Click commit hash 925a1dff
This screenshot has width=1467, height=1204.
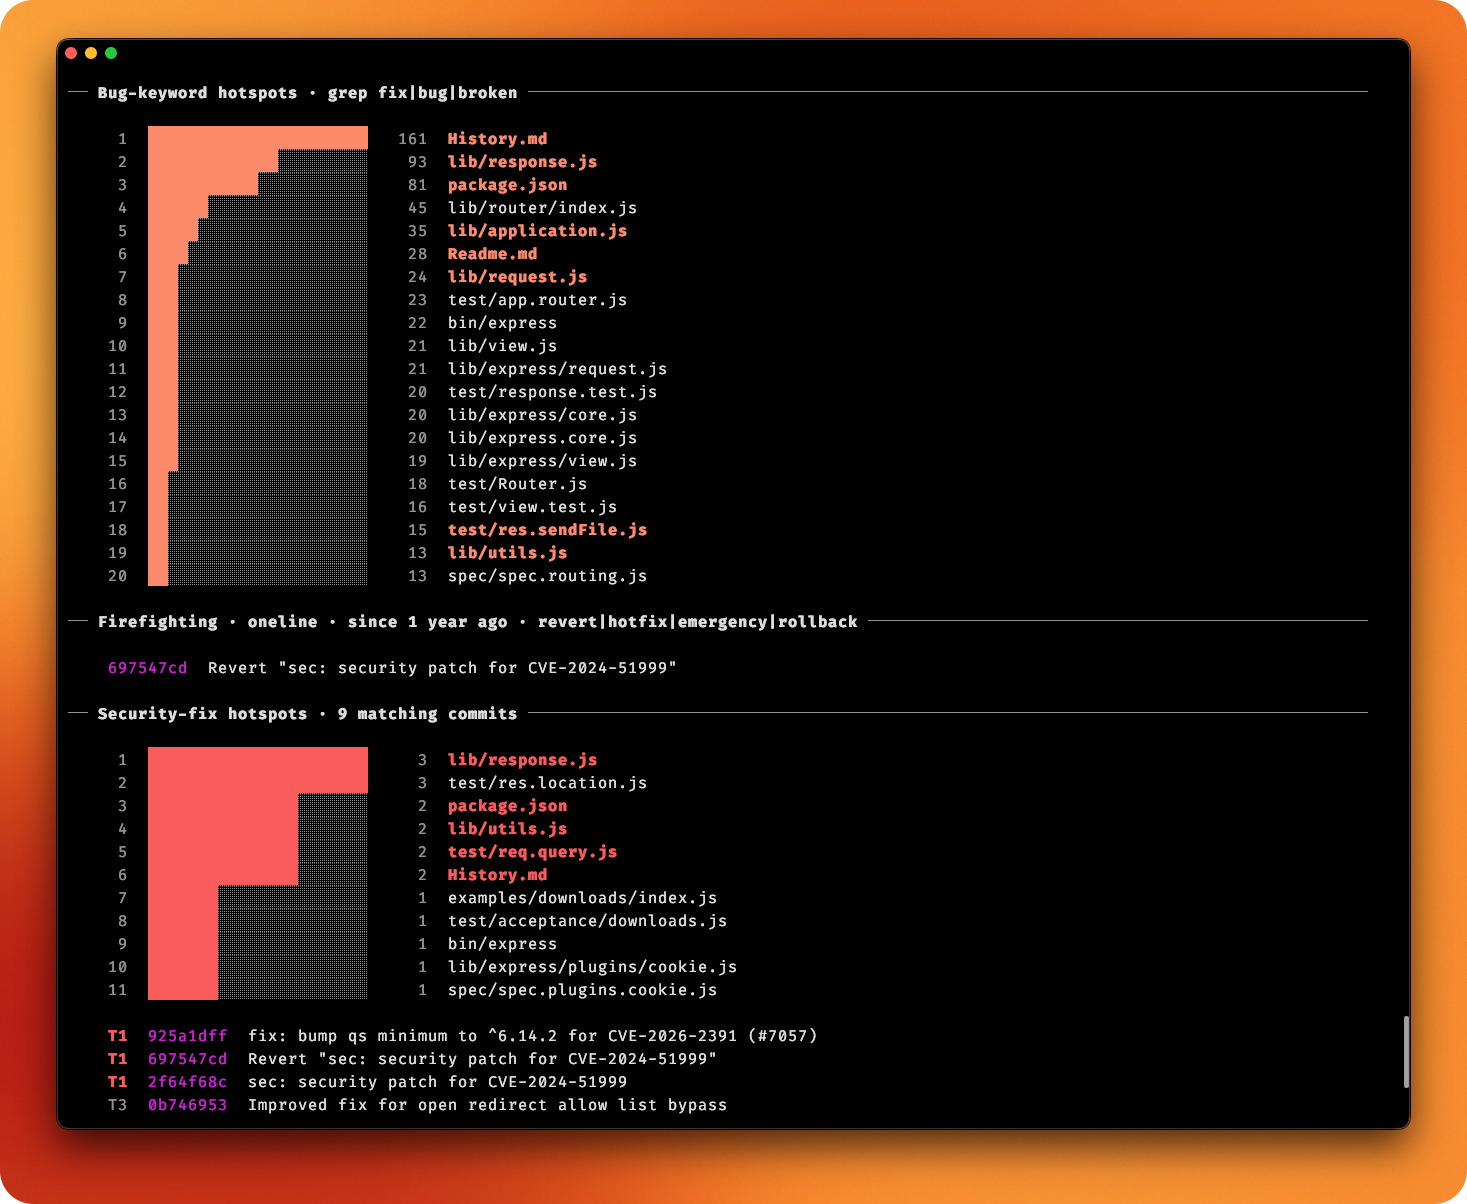[187, 1036]
